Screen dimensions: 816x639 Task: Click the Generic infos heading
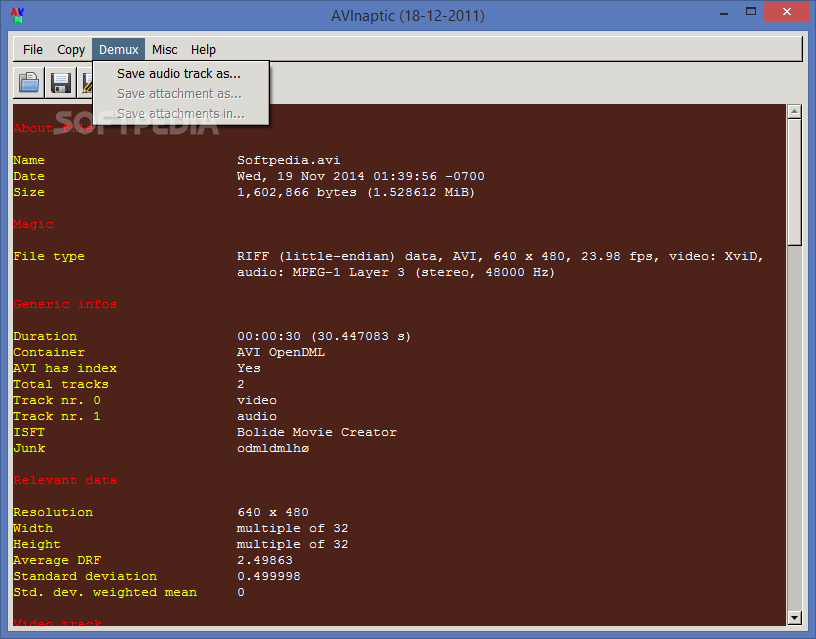point(65,304)
